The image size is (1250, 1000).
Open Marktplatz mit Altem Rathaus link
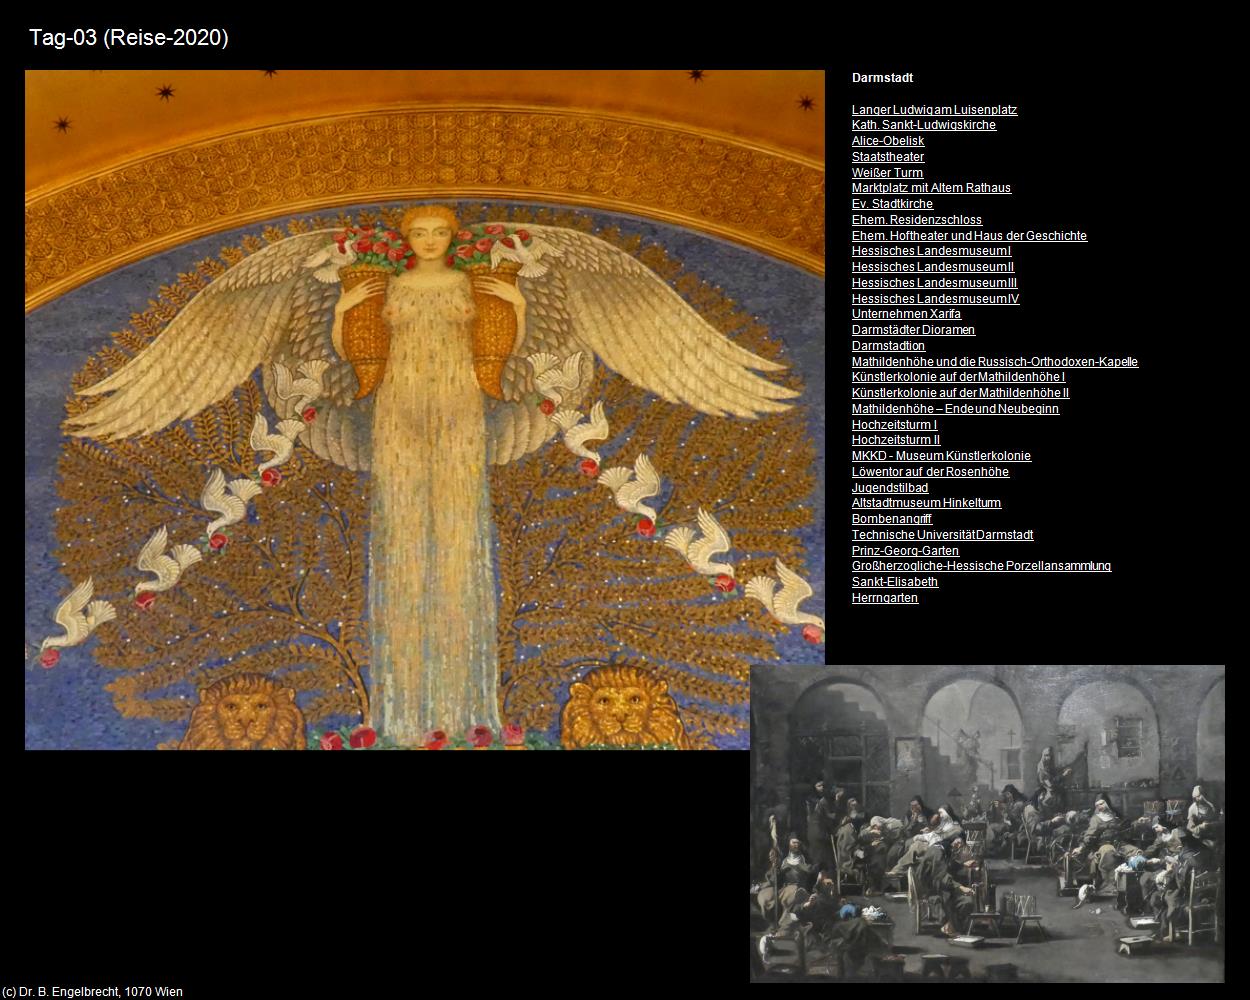(x=932, y=188)
